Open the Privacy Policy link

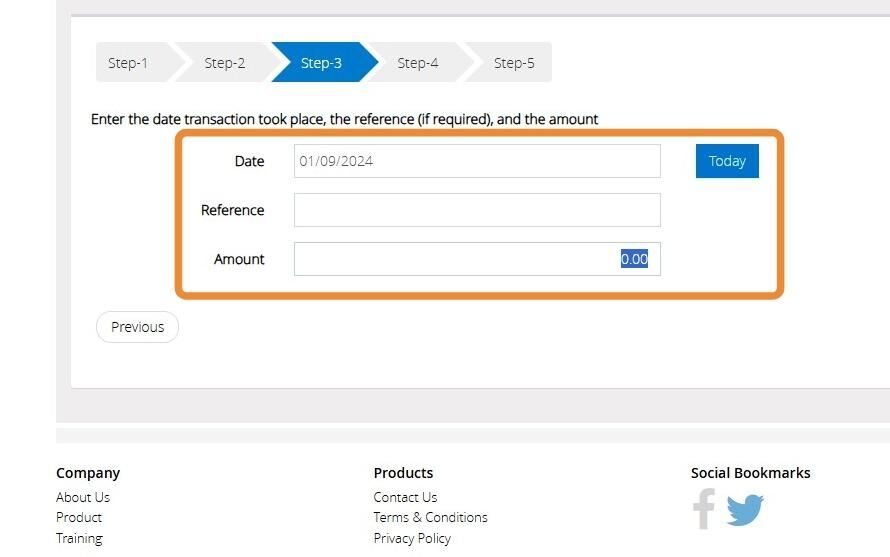(x=412, y=538)
